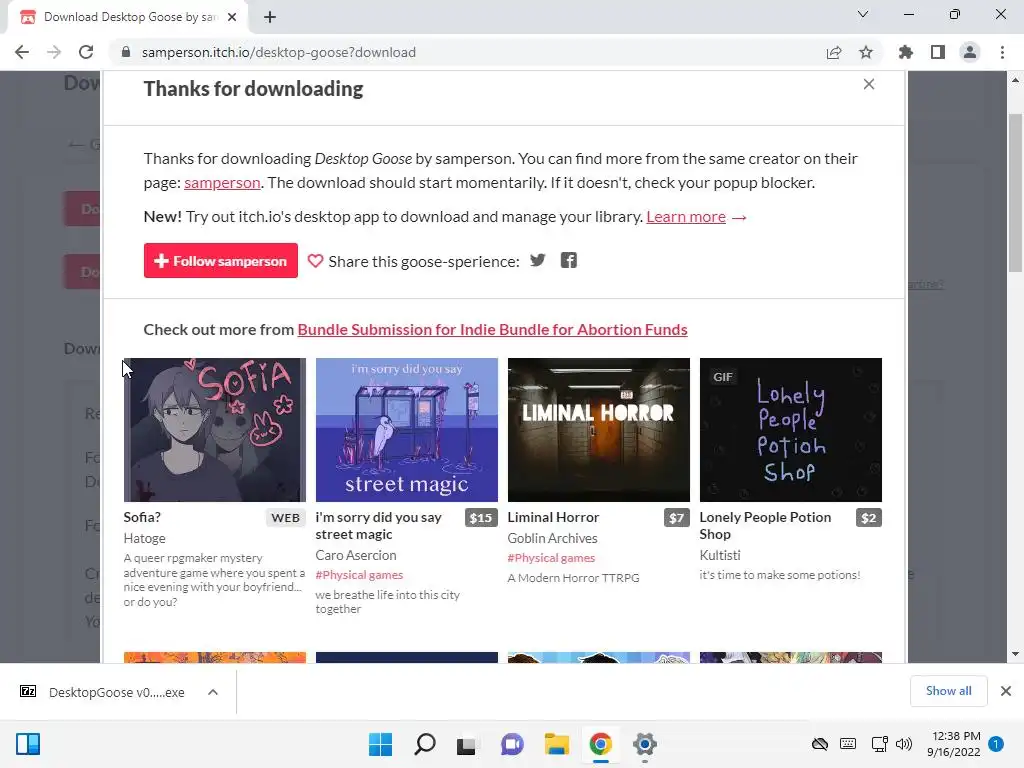Click the Follow samperson button
Screen dimensions: 1024x768
(221, 261)
